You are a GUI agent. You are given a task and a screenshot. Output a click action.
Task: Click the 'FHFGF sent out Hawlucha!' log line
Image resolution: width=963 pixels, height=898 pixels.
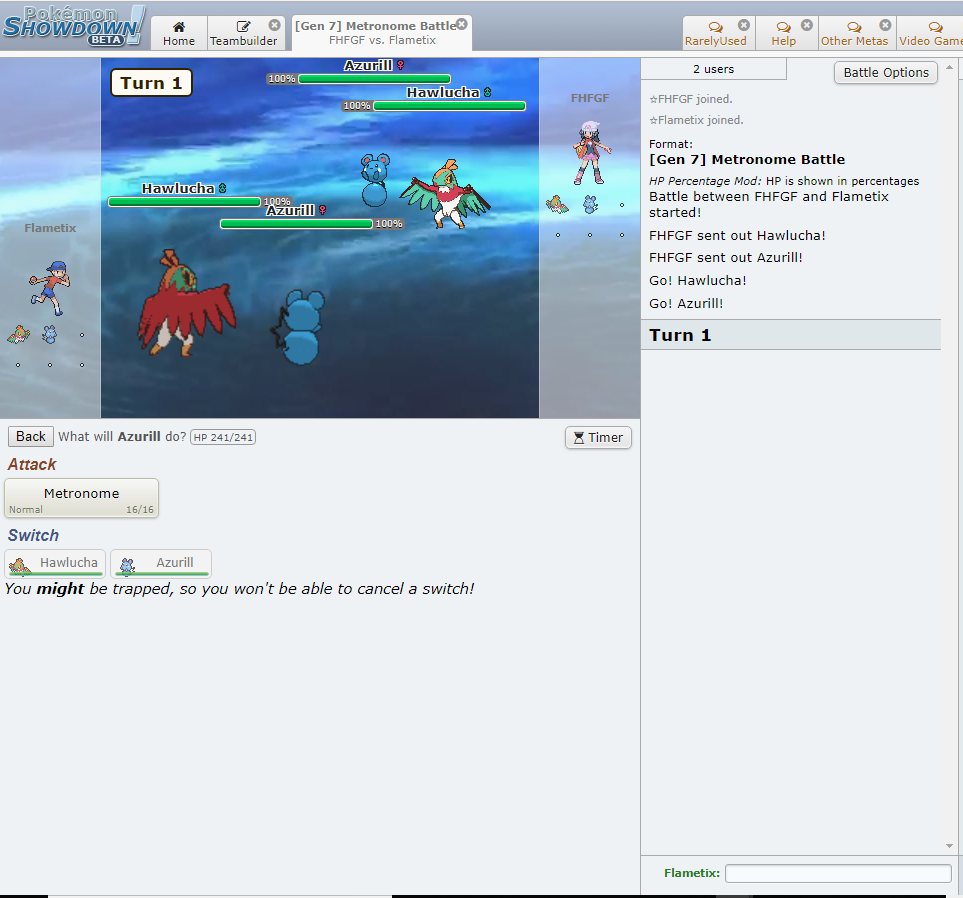point(737,235)
